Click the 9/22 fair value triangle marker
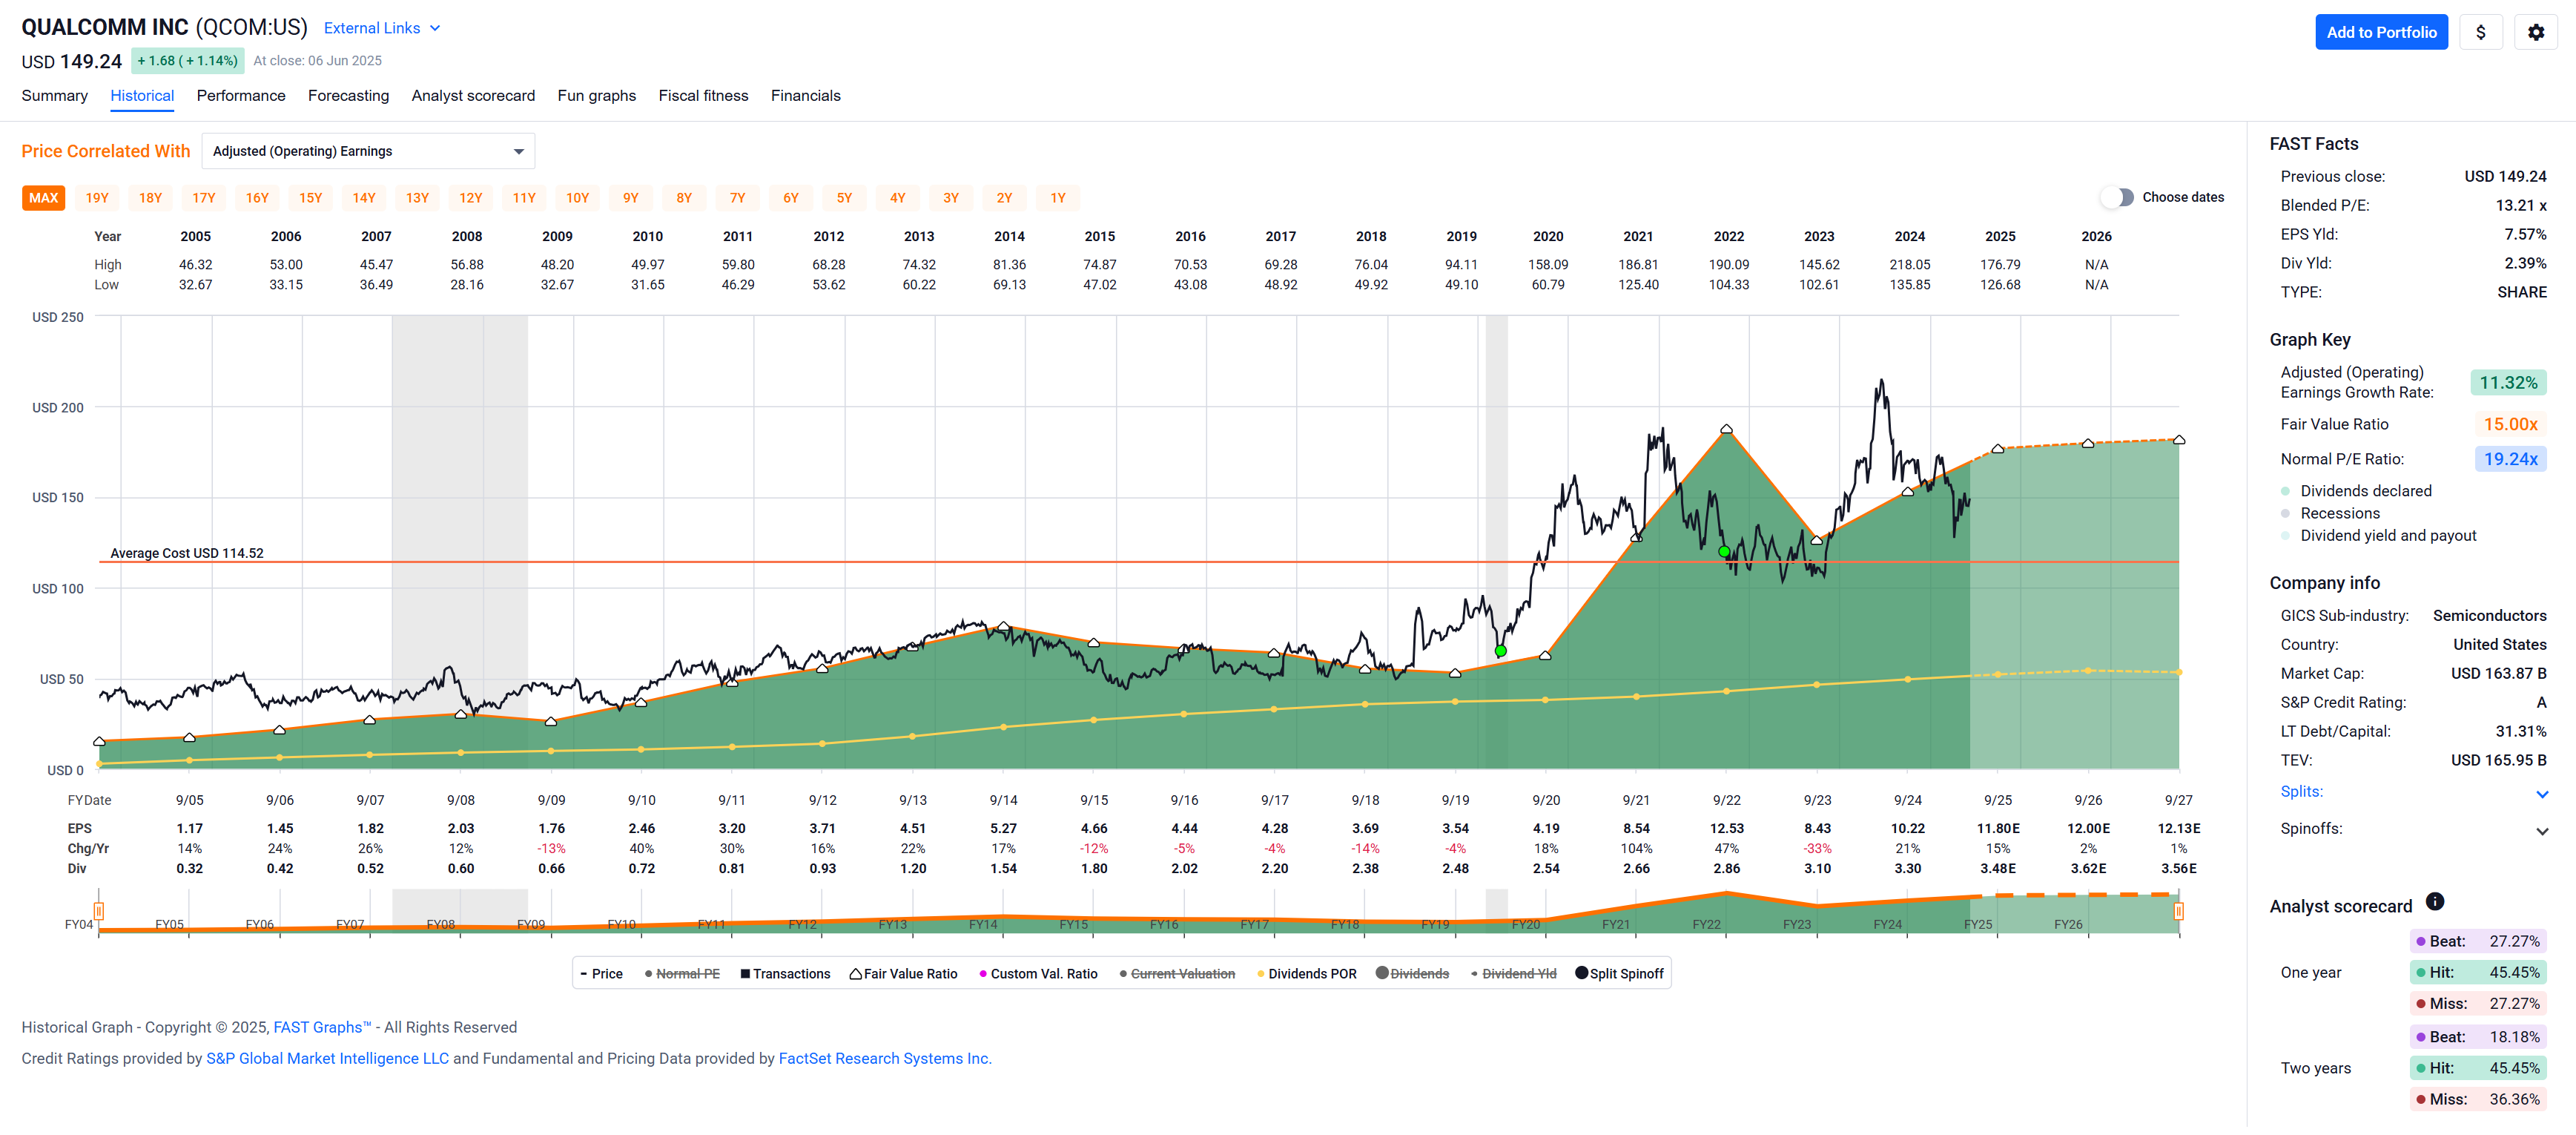The image size is (2576, 1135). pyautogui.click(x=1726, y=429)
